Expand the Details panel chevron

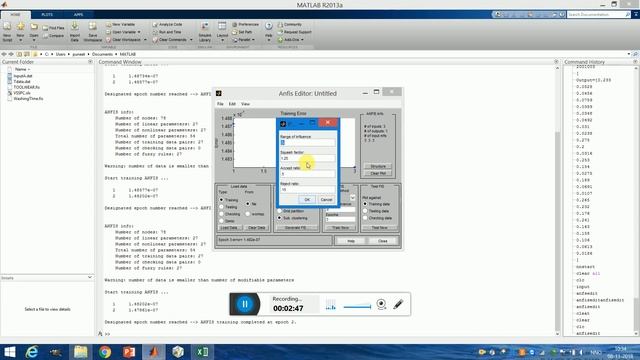point(90,278)
